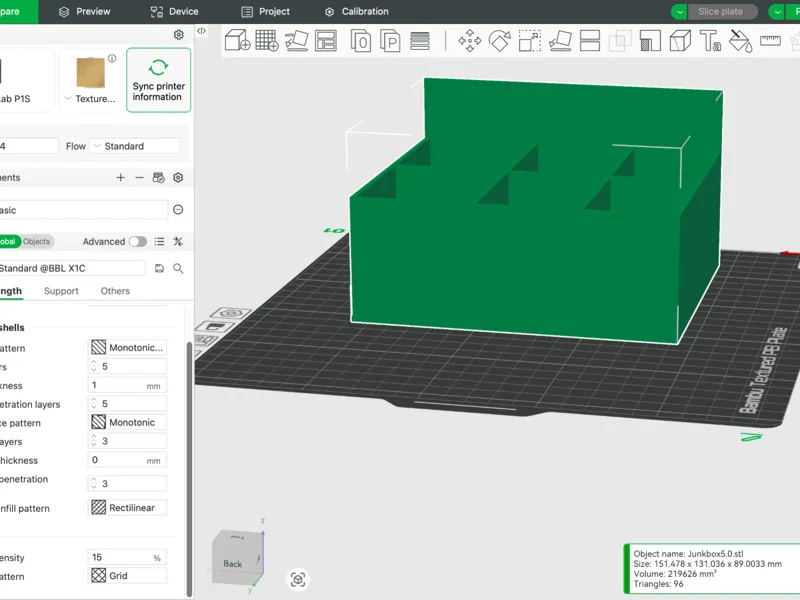Select the Color painting bucket tool

(x=740, y=40)
